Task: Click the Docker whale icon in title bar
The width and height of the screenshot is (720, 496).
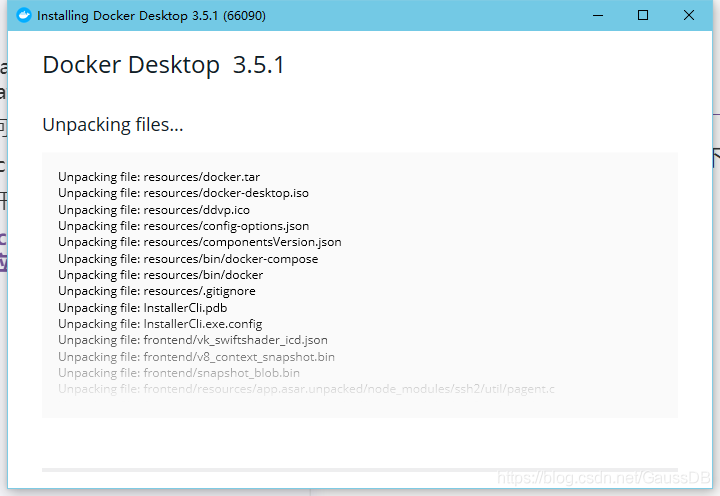Action: click(23, 15)
